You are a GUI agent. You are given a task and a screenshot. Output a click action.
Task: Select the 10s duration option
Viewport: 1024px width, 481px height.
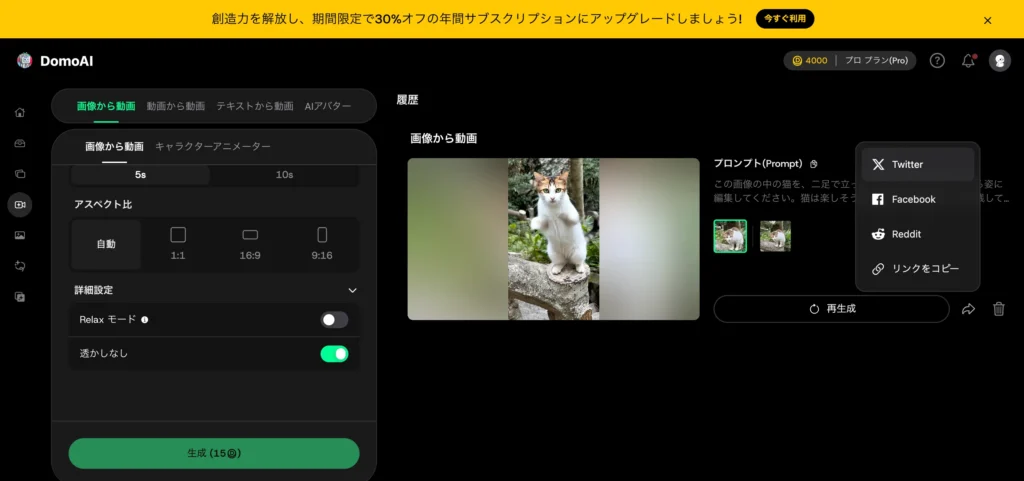point(284,175)
